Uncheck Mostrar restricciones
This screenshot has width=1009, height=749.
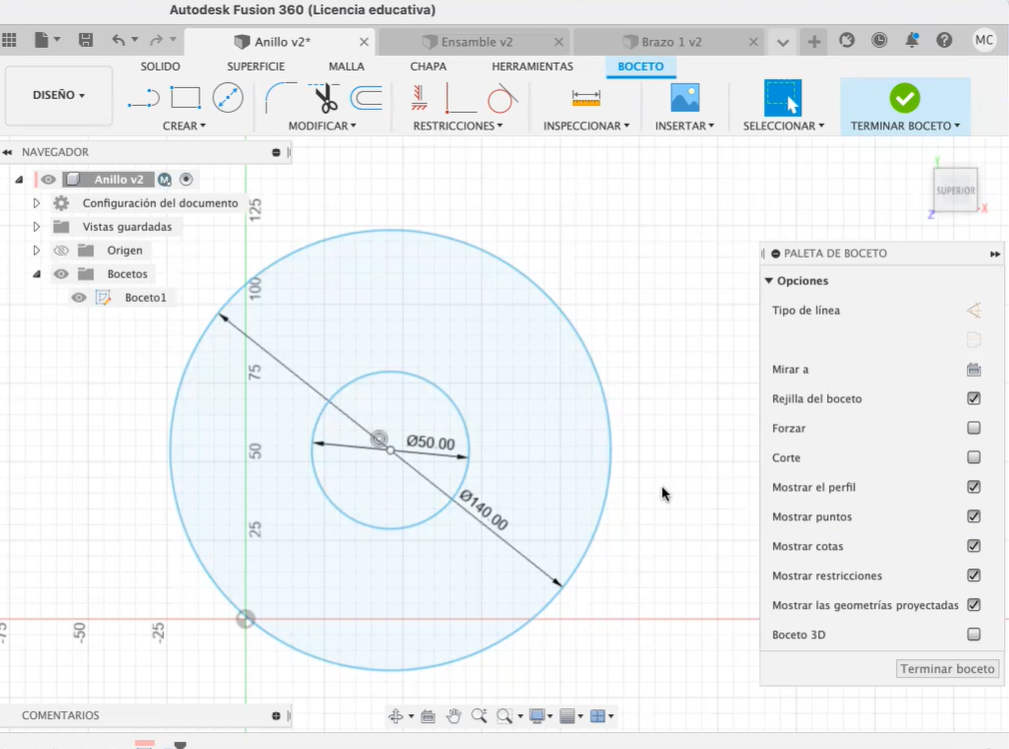point(974,575)
